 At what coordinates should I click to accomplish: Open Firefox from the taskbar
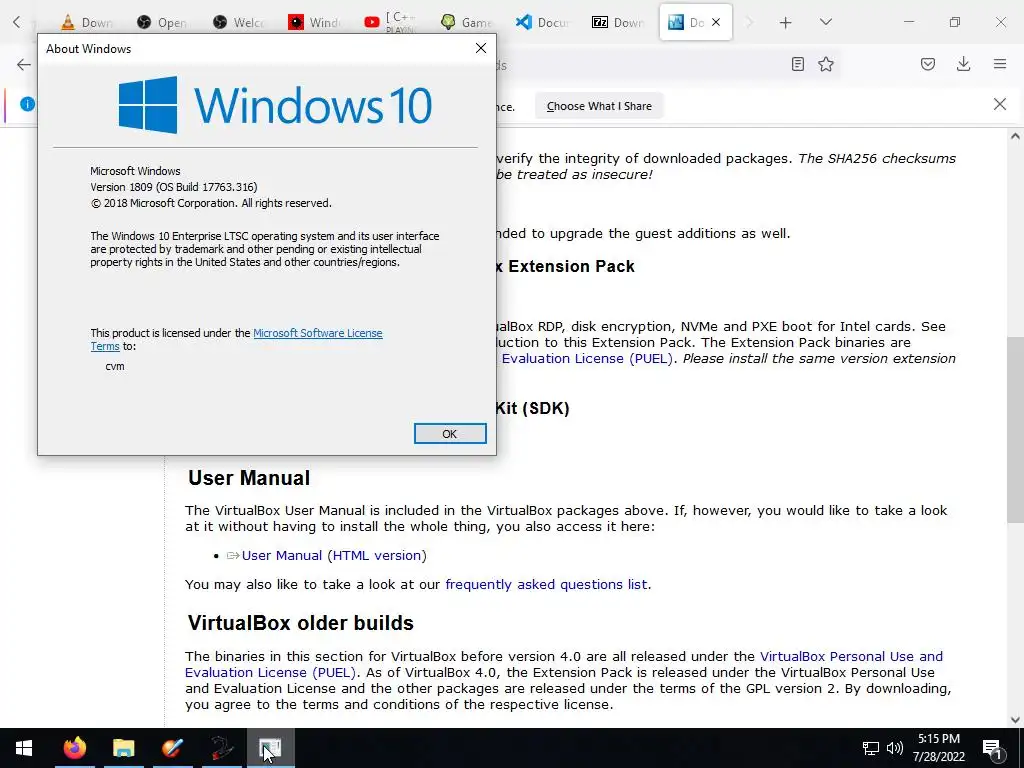click(x=74, y=748)
